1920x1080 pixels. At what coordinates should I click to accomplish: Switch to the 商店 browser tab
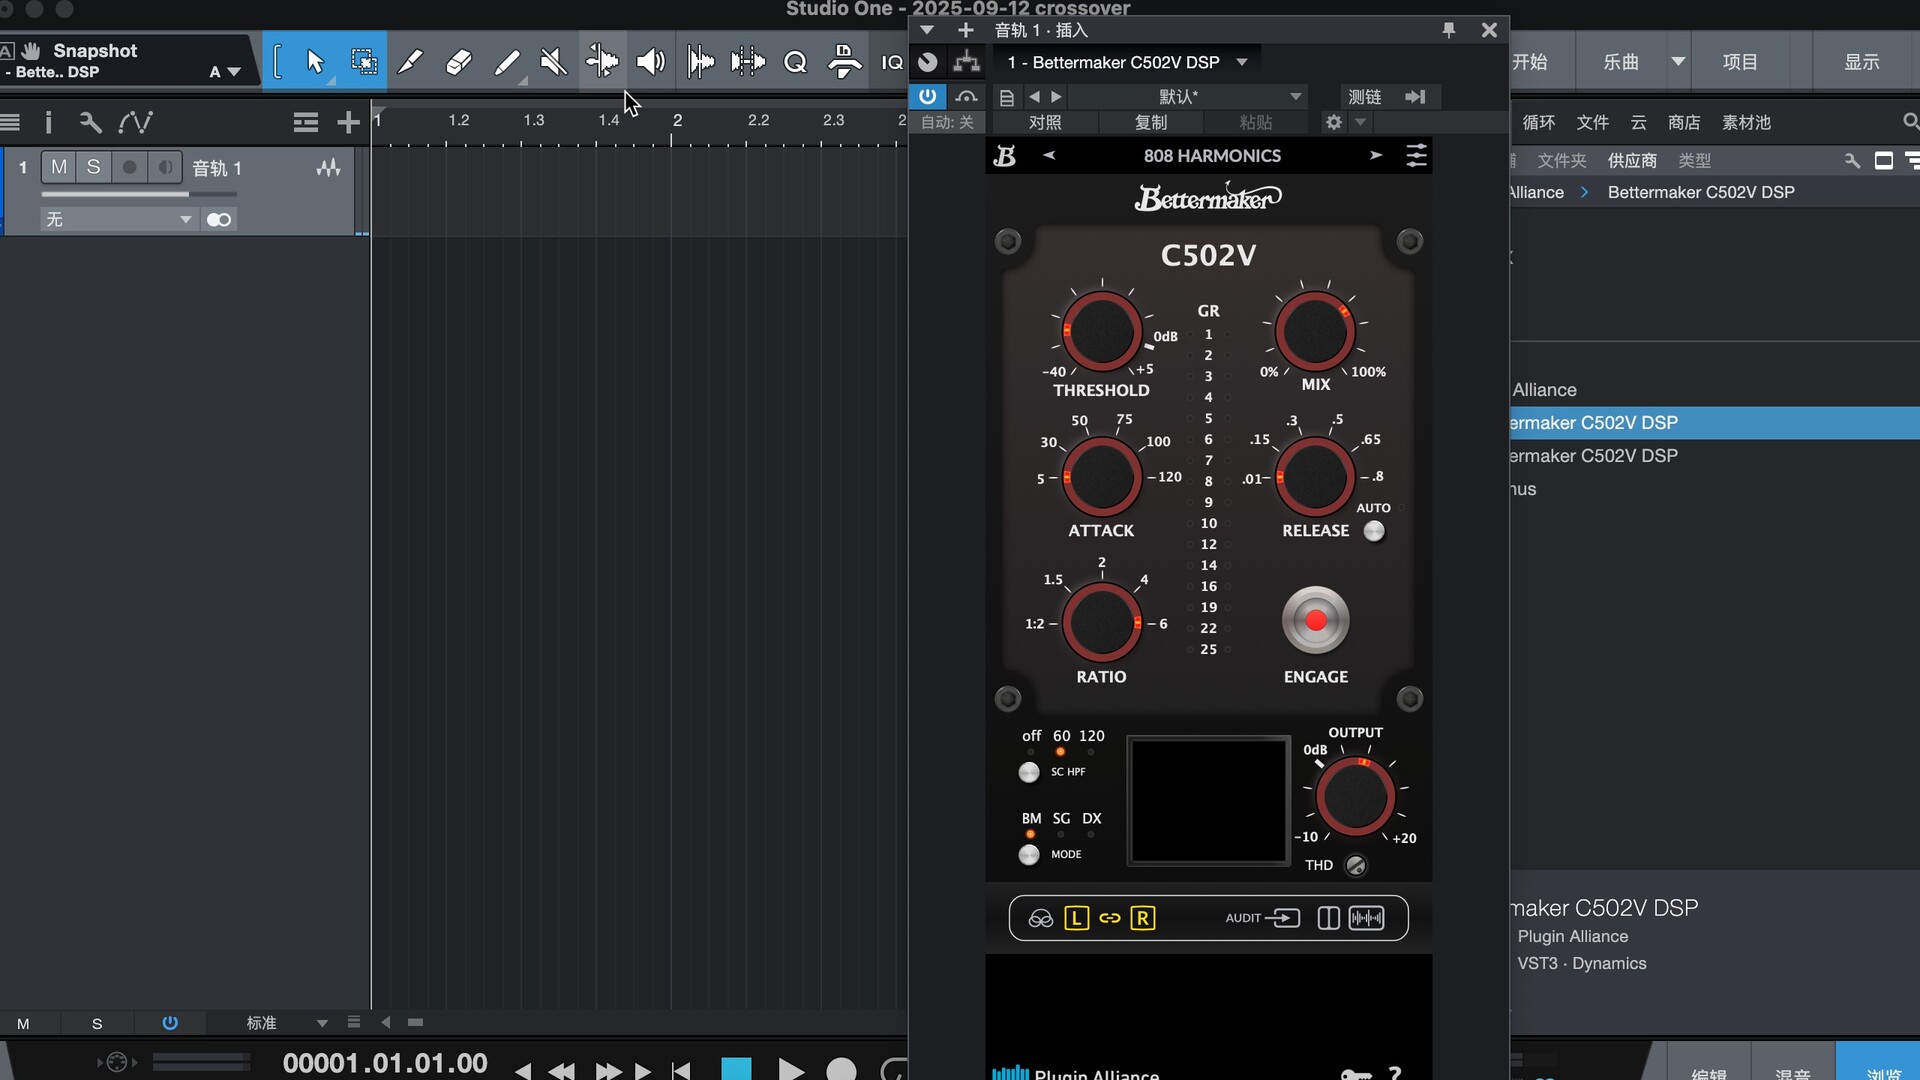(1684, 122)
